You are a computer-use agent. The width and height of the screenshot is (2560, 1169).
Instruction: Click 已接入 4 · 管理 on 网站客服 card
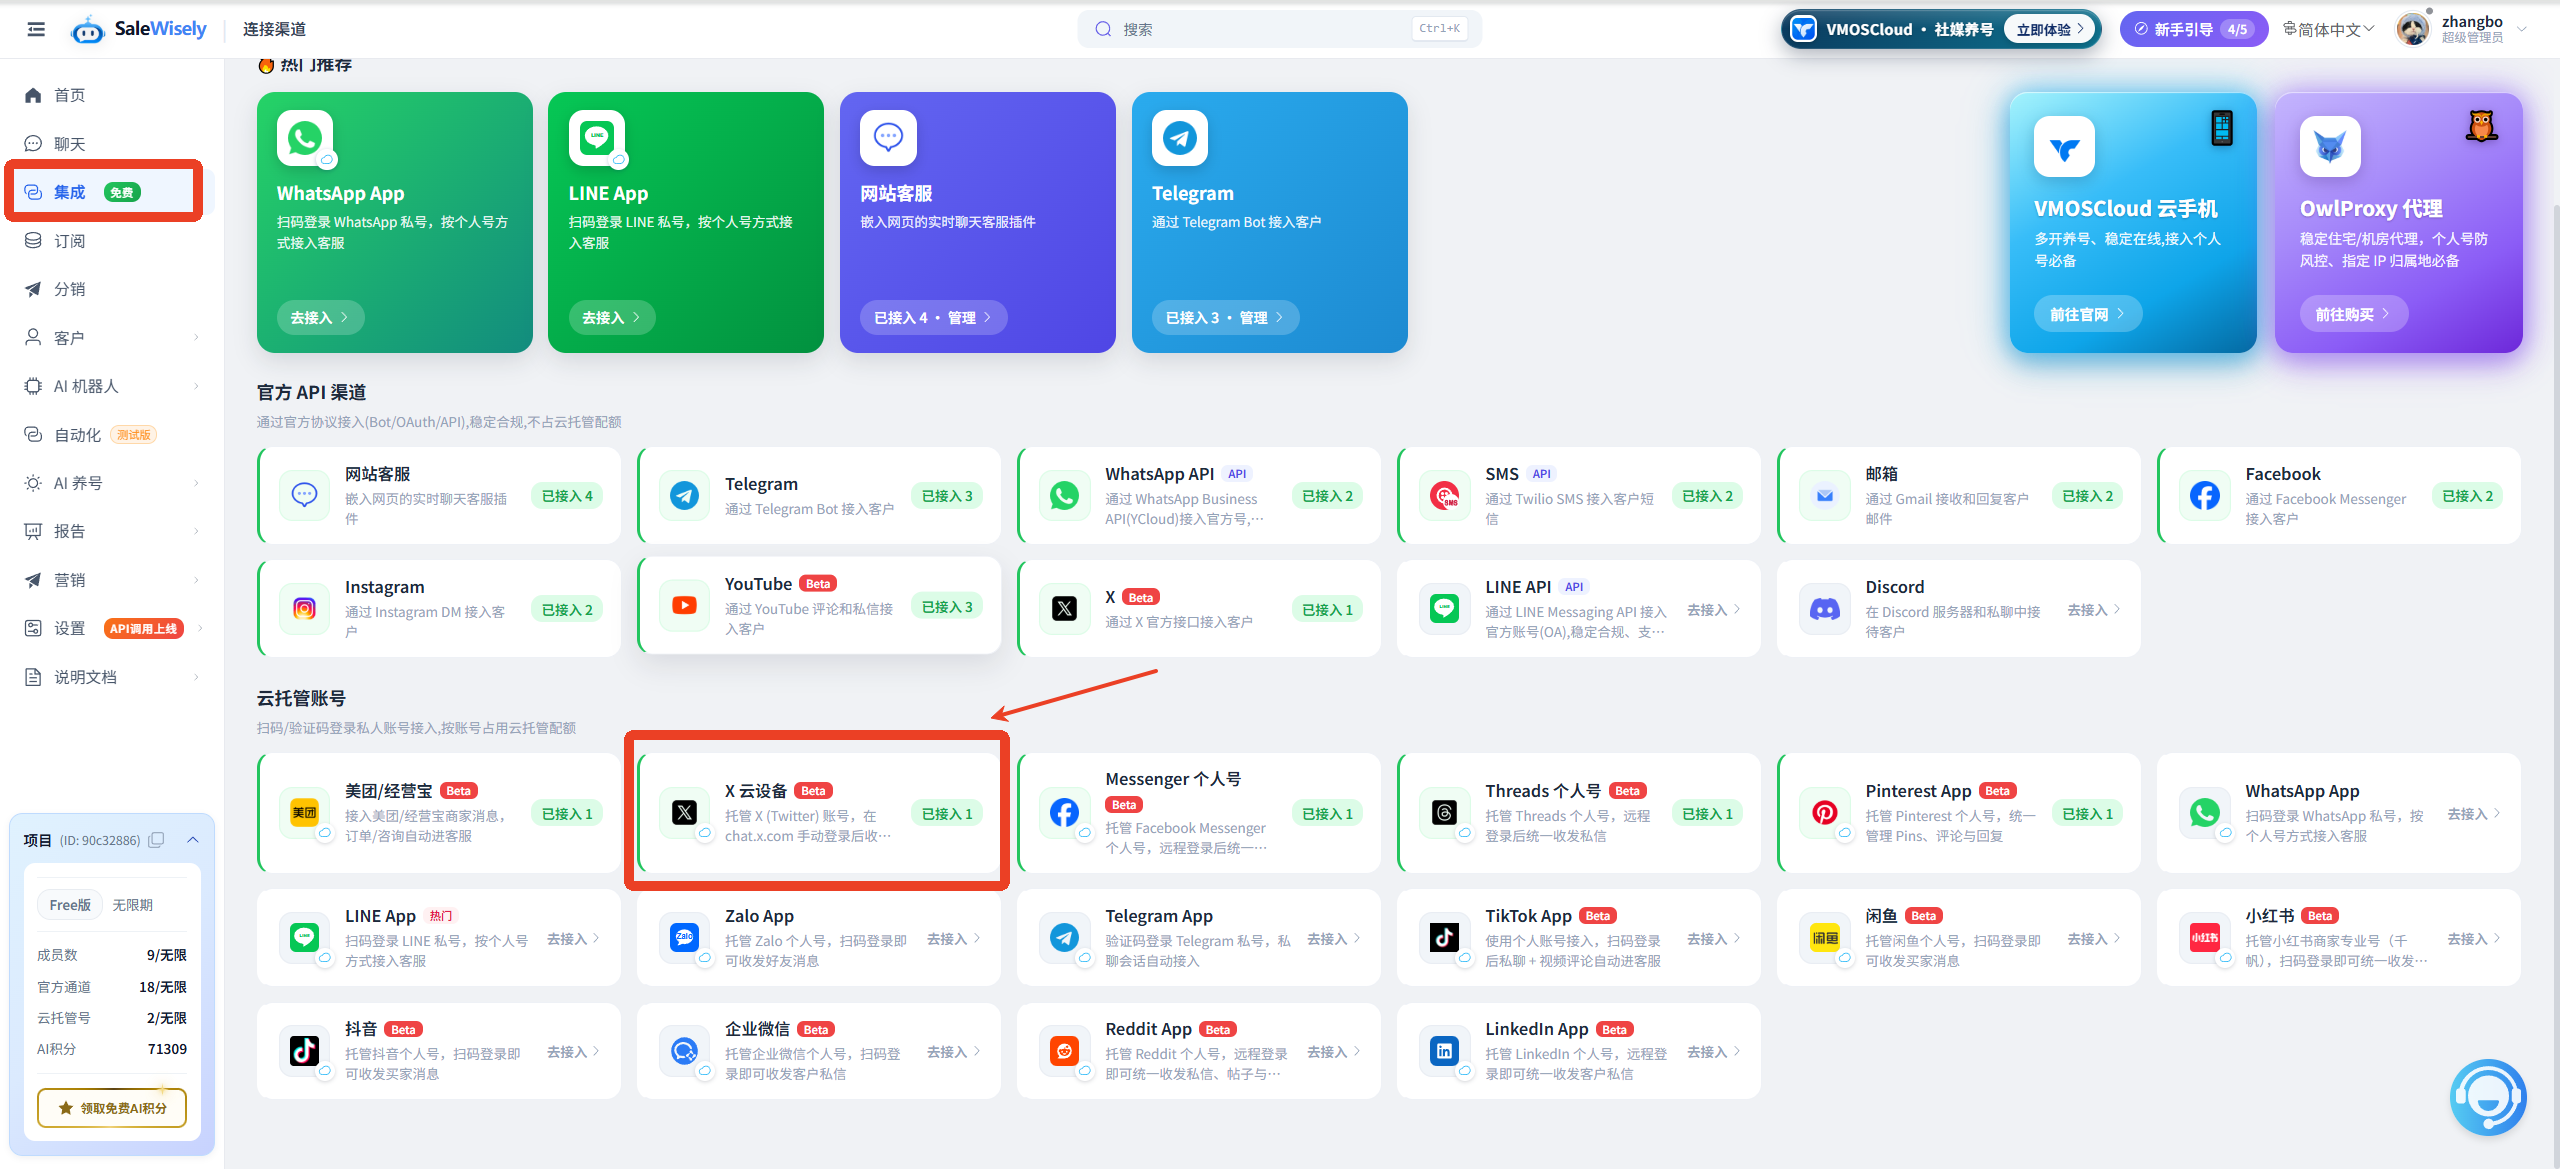933,317
